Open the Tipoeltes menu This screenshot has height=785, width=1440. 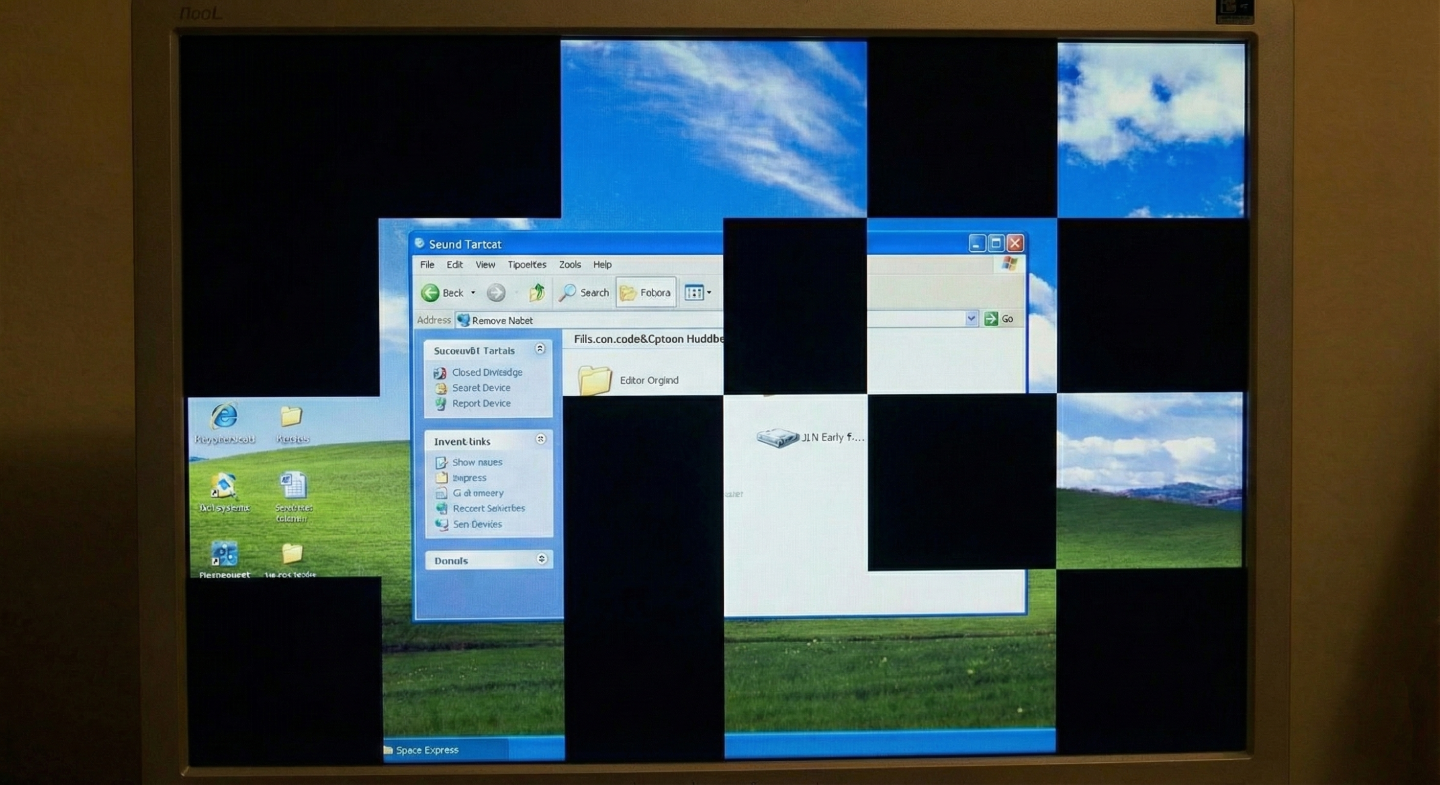pos(526,264)
